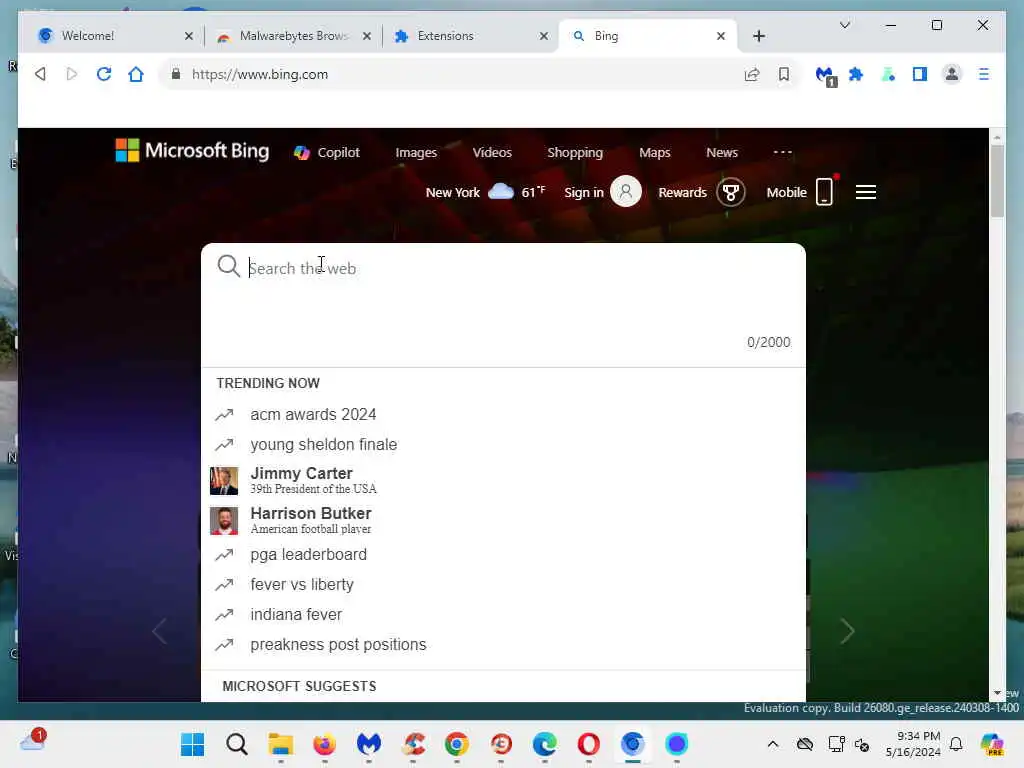Expand more Bing navigation options ellipsis
The image size is (1024, 768).
click(x=782, y=152)
